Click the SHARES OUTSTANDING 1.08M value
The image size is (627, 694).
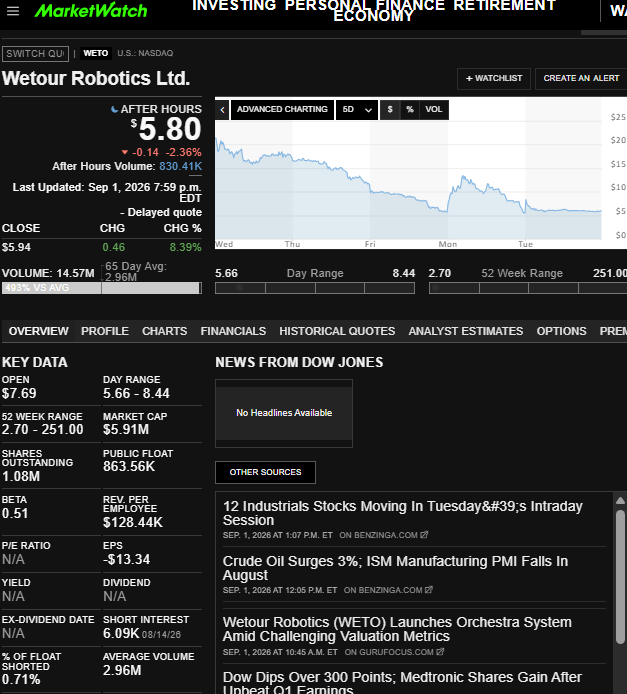pyautogui.click(x=21, y=476)
